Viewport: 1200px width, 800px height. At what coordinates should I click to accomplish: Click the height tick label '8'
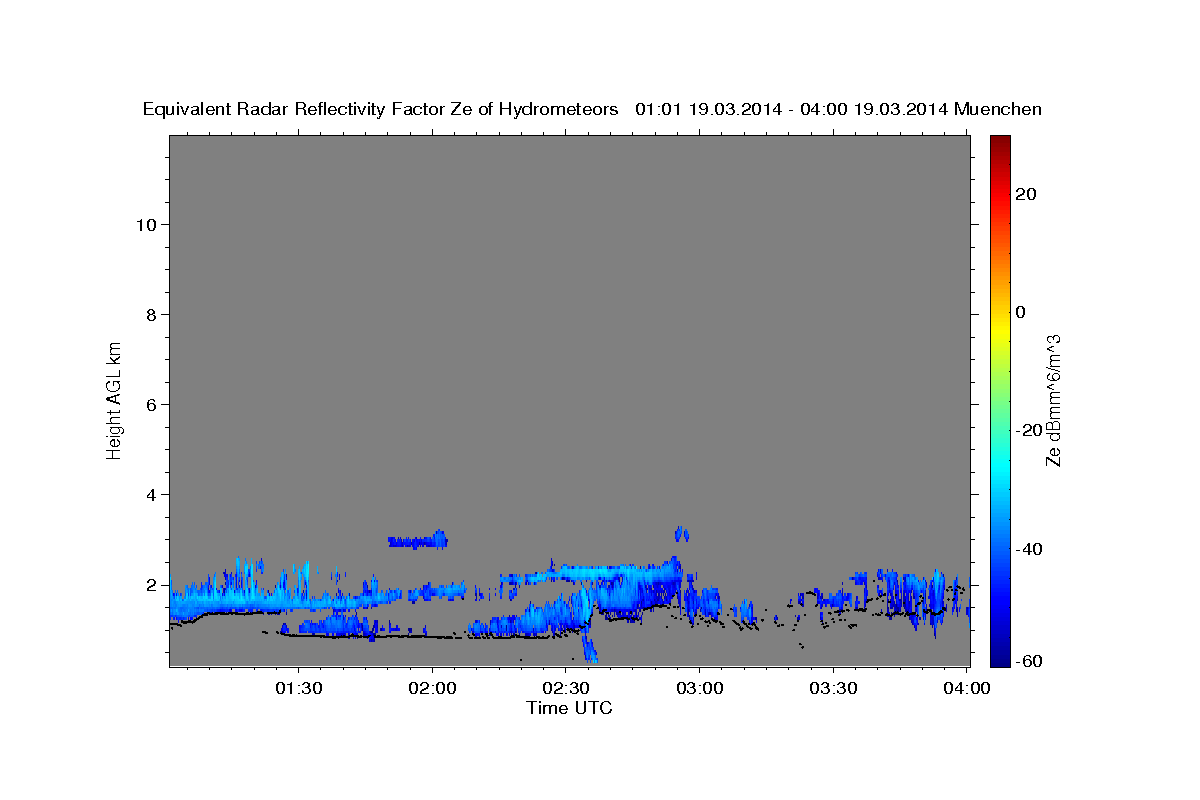click(x=150, y=315)
